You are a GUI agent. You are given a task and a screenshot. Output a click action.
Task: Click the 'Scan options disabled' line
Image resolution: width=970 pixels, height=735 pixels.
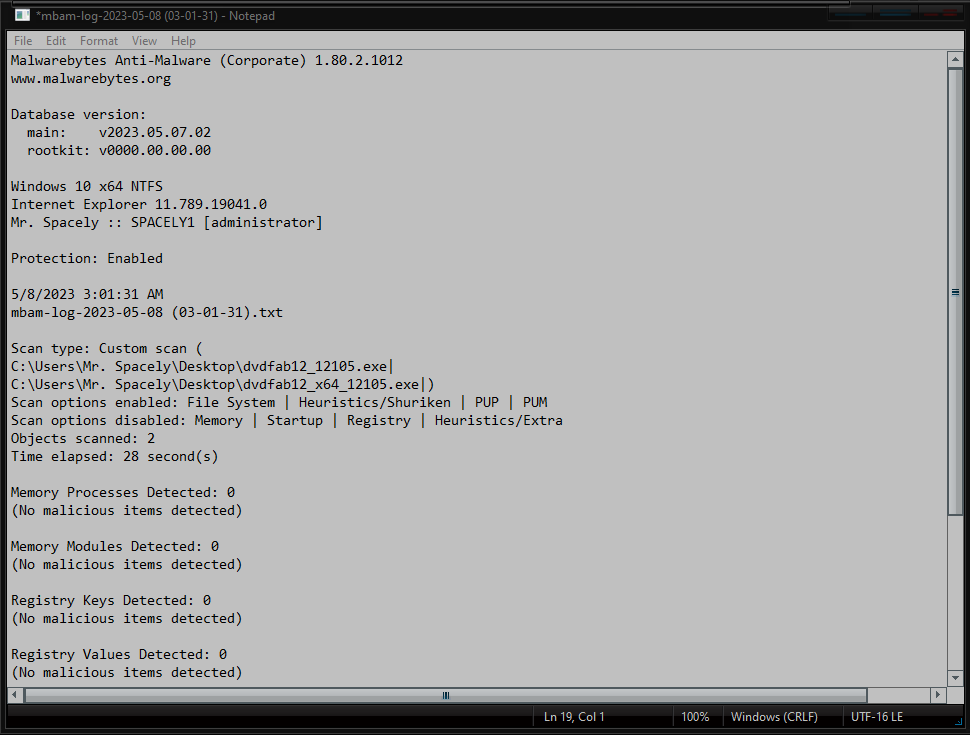(x=286, y=421)
